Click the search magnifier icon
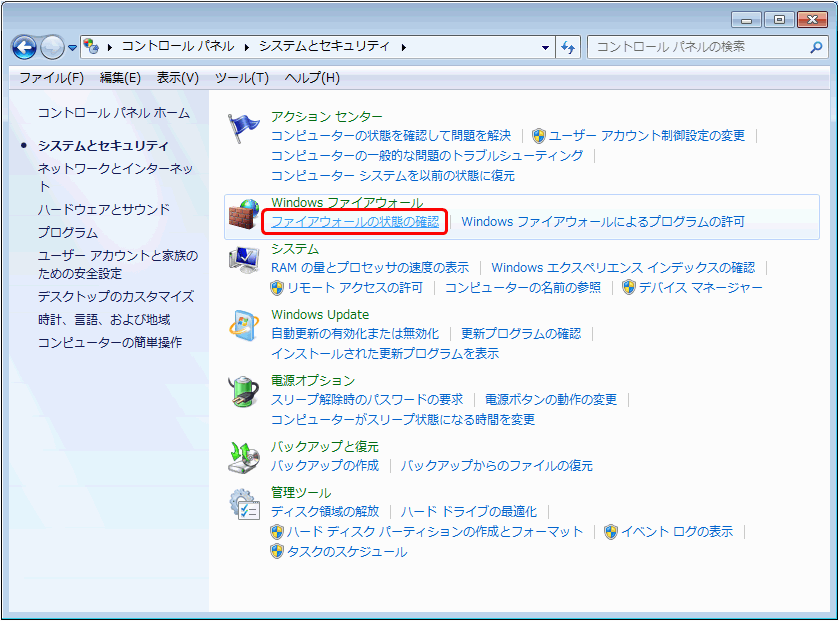This screenshot has height=621, width=839. click(x=816, y=47)
